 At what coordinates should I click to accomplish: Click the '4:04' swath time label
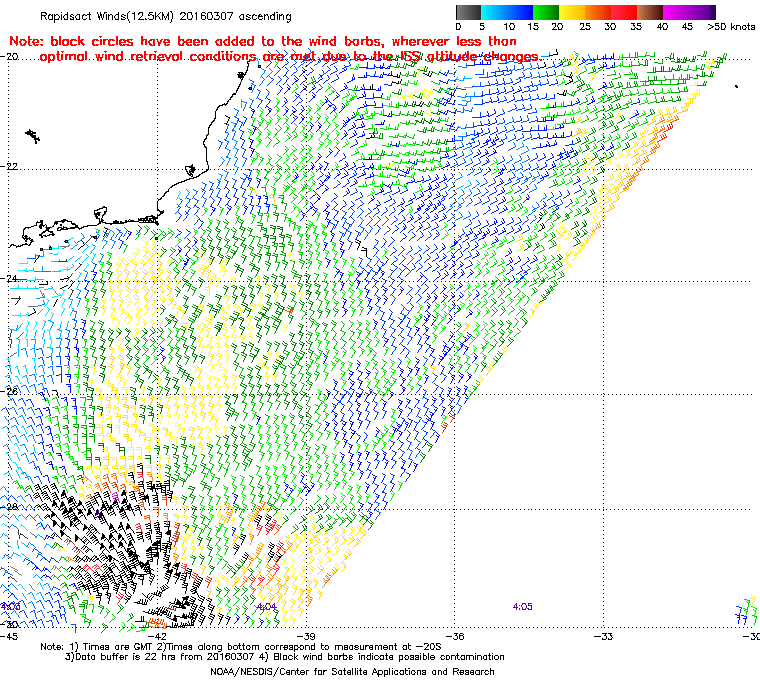(x=267, y=607)
